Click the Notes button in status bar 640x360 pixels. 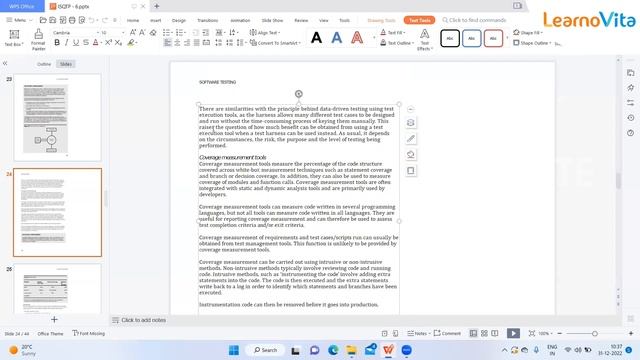click(417, 333)
